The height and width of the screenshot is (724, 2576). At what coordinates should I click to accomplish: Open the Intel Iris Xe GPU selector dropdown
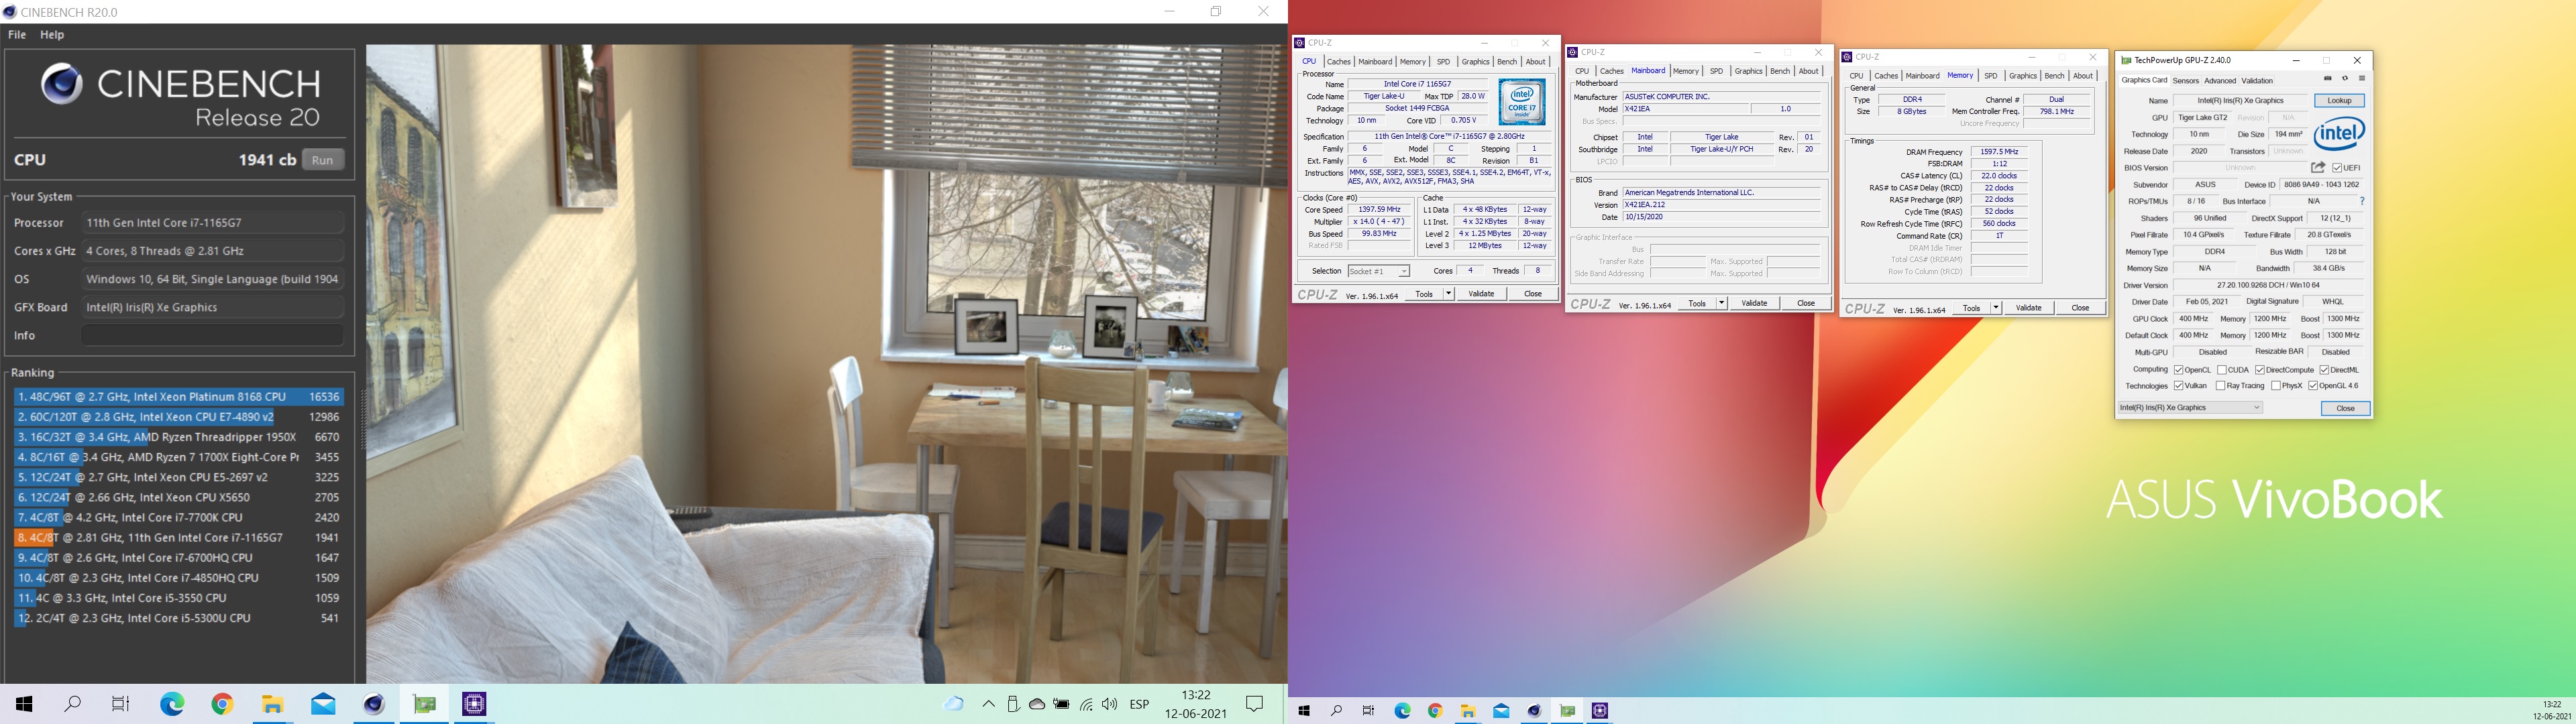click(2190, 408)
